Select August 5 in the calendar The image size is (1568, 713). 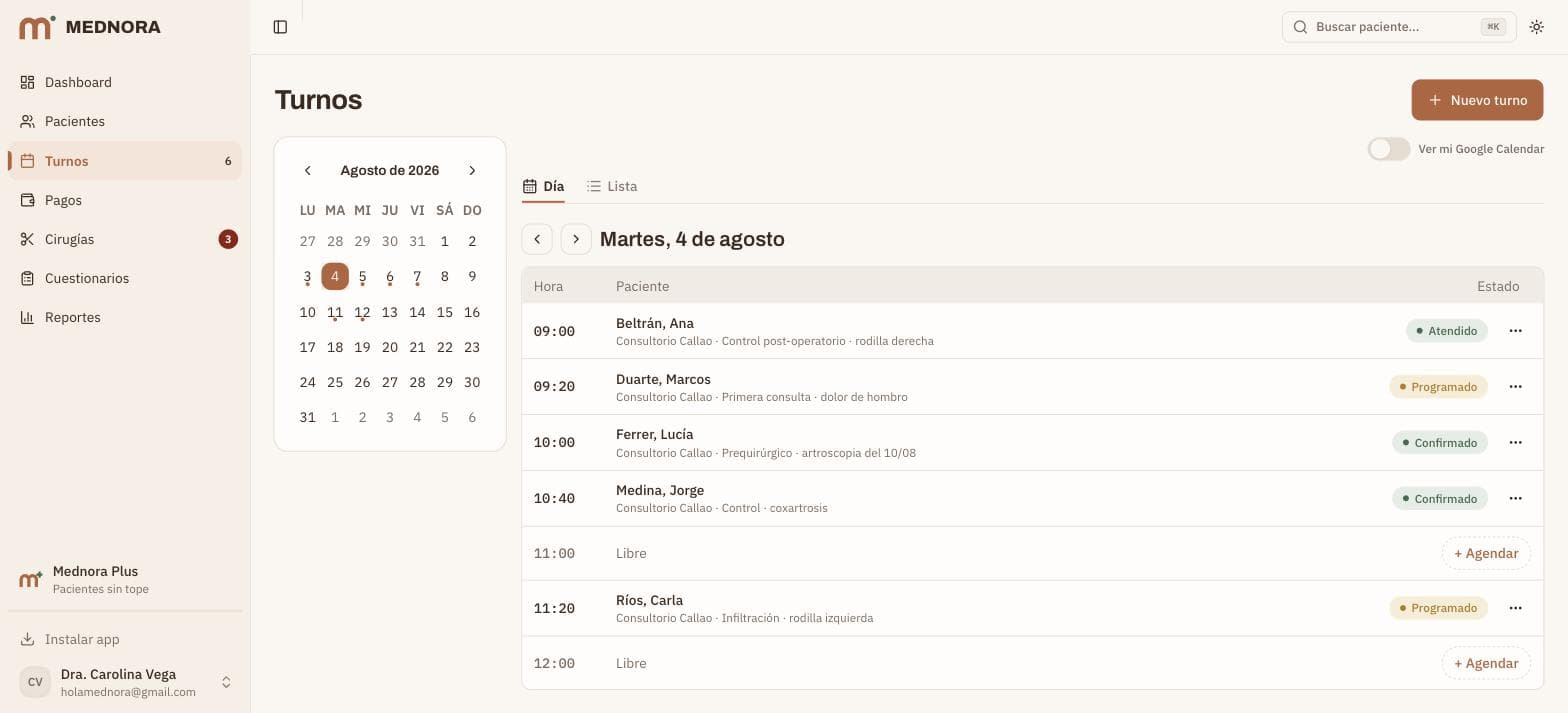[362, 277]
